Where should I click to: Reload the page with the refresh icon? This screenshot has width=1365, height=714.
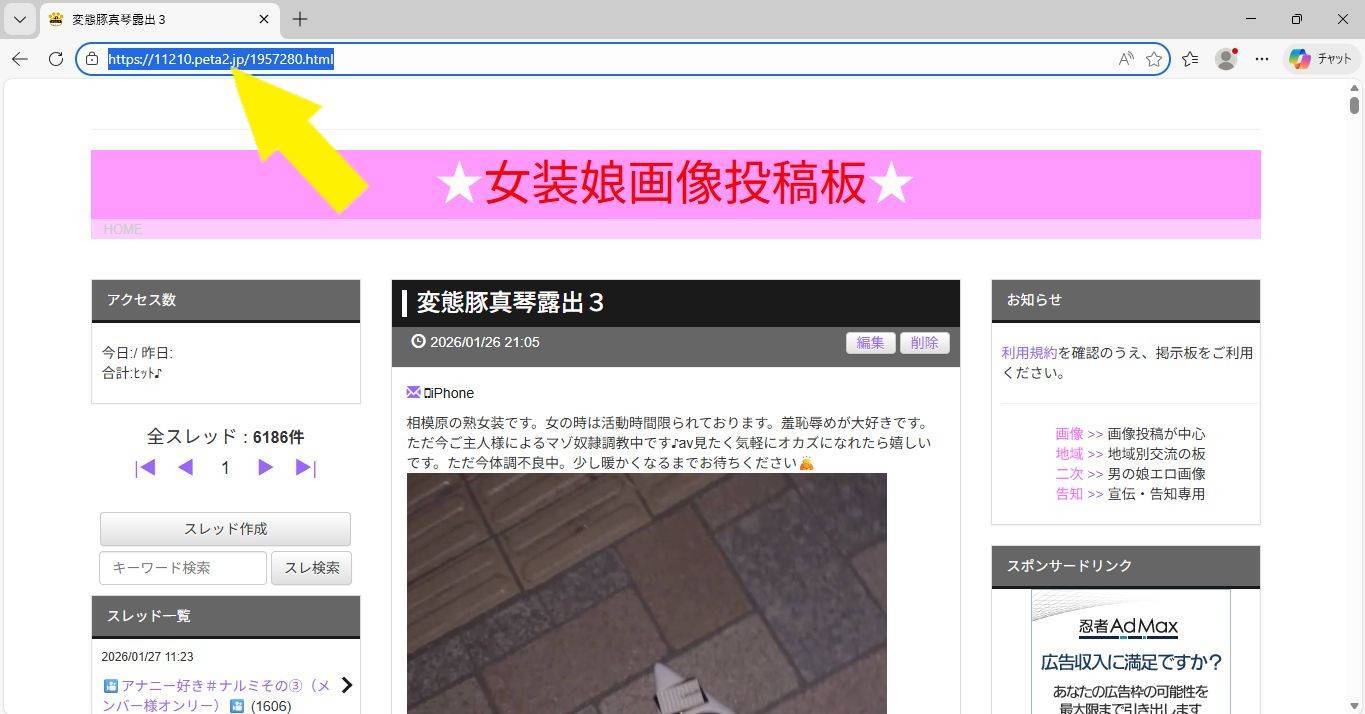[x=56, y=59]
